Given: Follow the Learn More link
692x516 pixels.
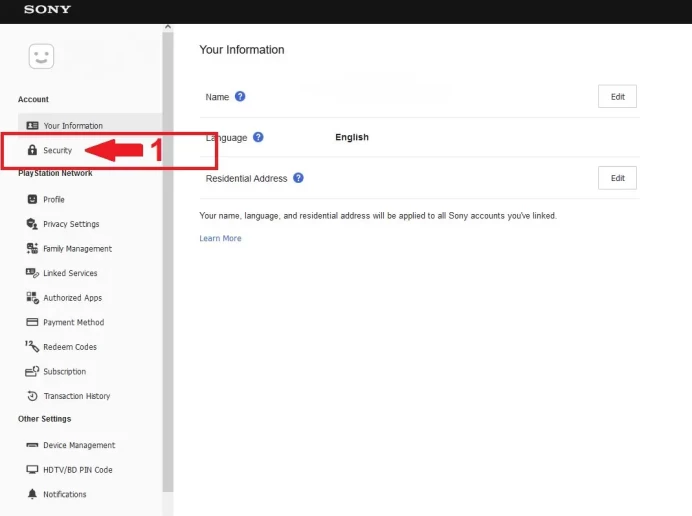Looking at the screenshot, I should [220, 238].
